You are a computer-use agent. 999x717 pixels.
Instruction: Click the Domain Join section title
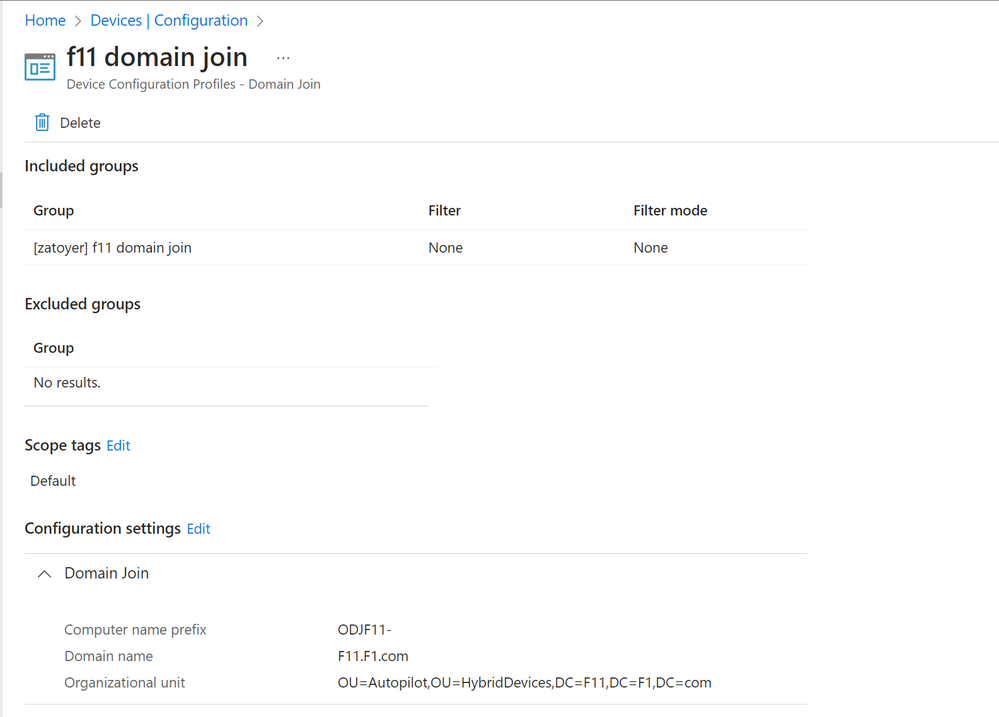point(106,573)
